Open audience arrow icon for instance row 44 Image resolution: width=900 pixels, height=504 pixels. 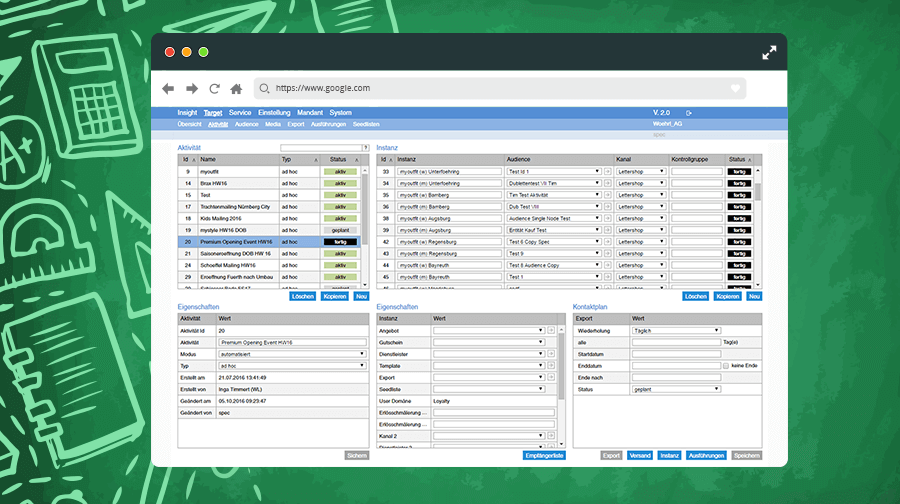(x=607, y=265)
